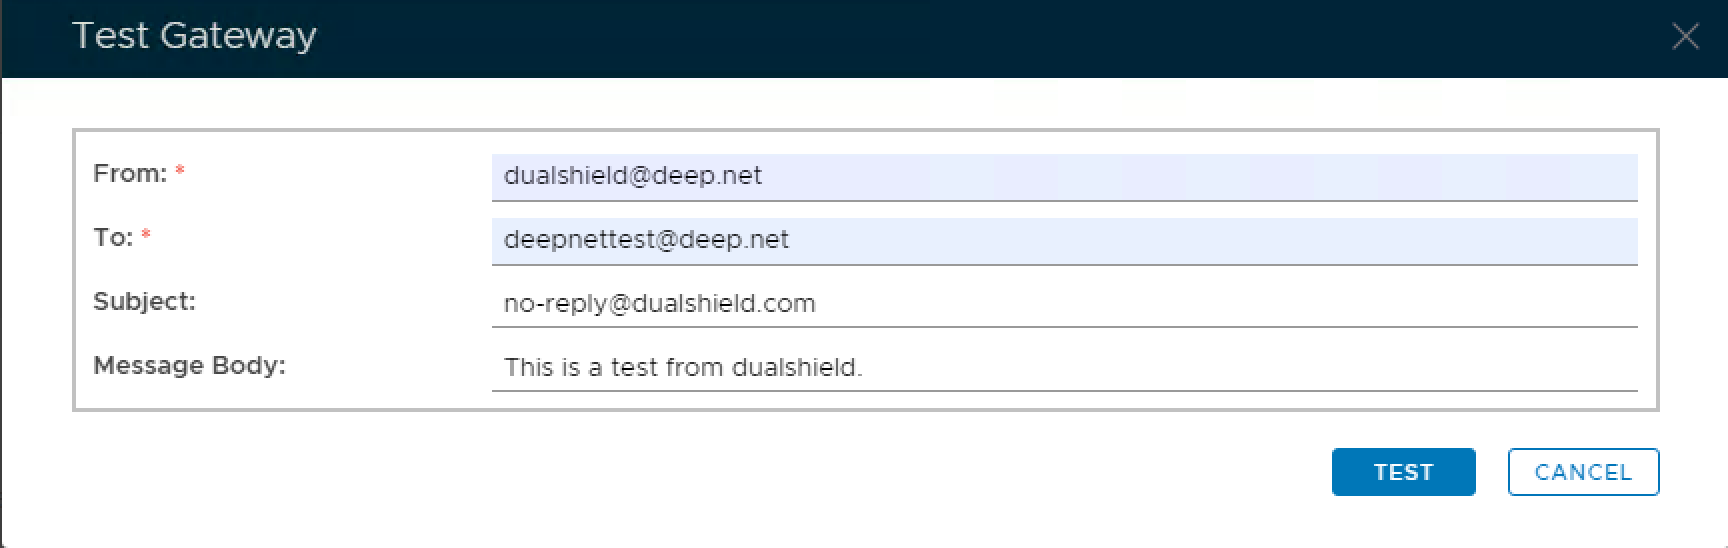Click the Message Body: field label
The height and width of the screenshot is (548, 1728).
pyautogui.click(x=189, y=366)
